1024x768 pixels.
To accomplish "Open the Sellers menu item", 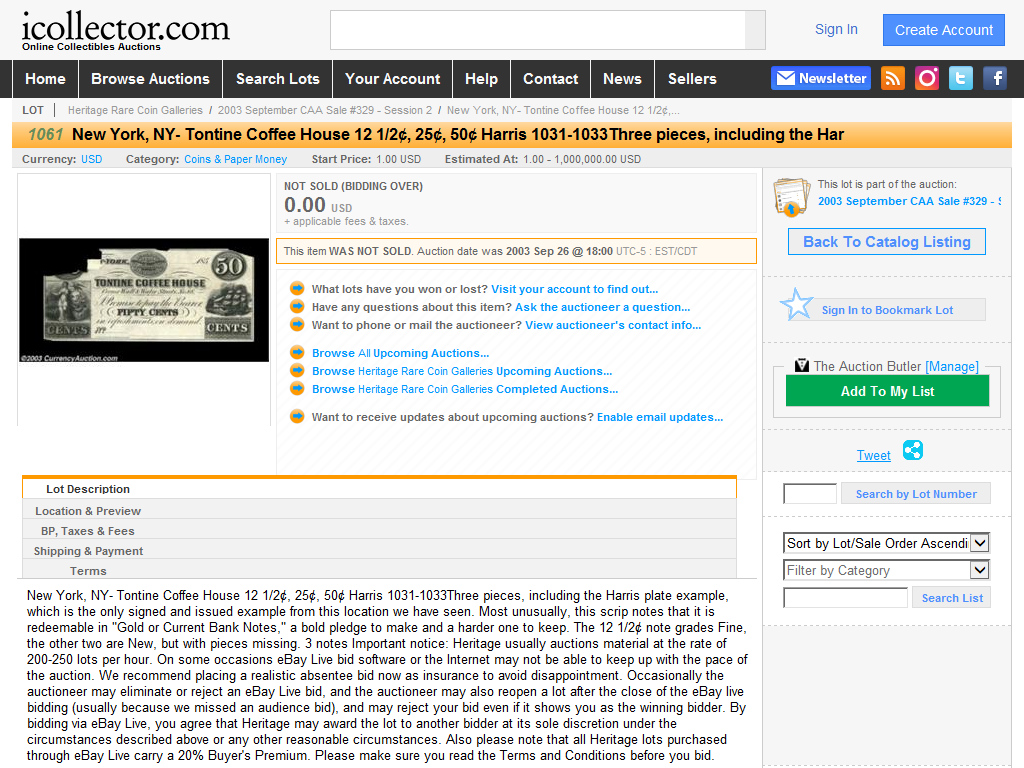I will click(692, 79).
